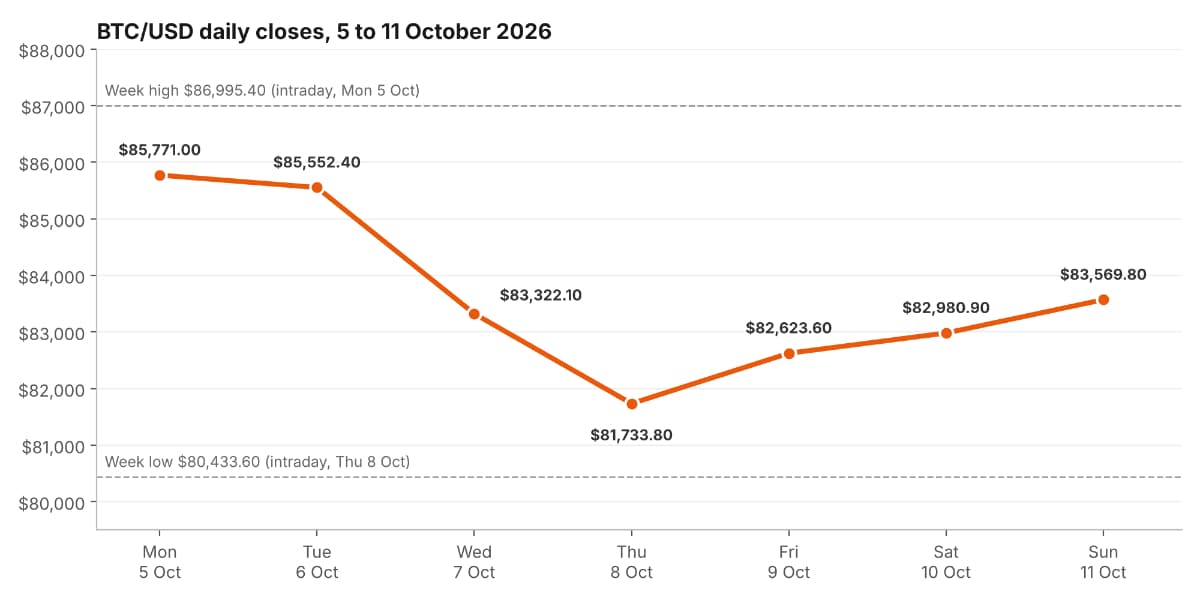Image resolution: width=1200 pixels, height=600 pixels.
Task: Click the $82,980.90 value label
Action: 946,308
